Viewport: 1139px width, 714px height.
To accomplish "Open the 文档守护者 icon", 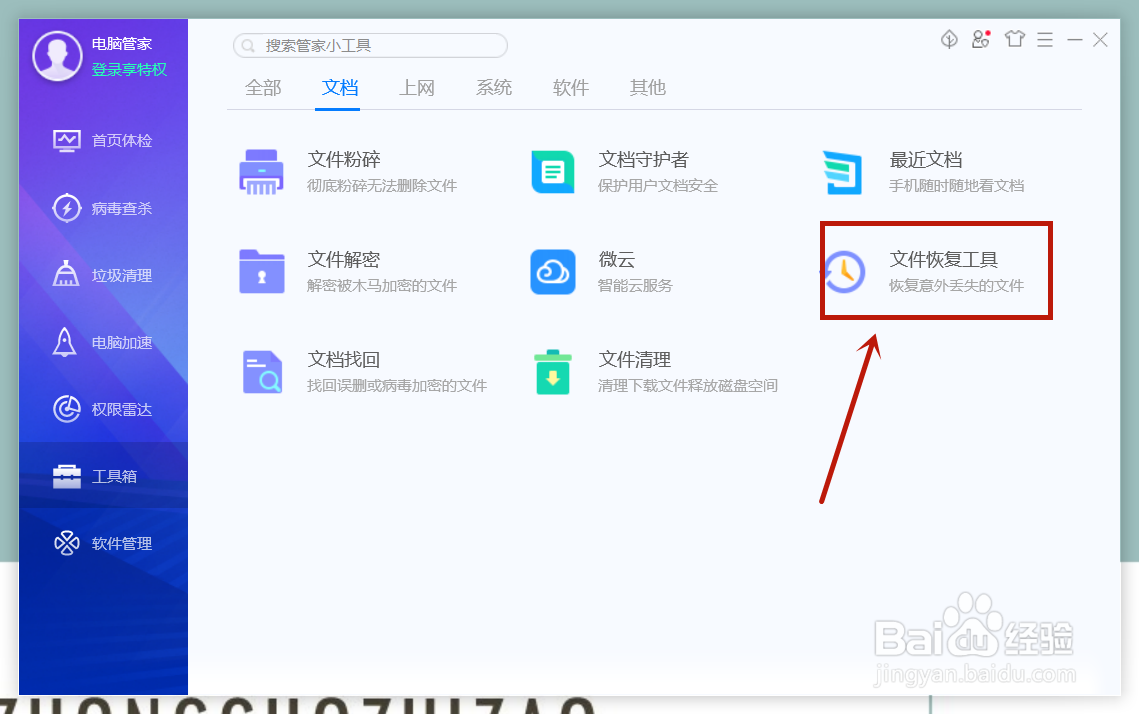I will pos(553,172).
